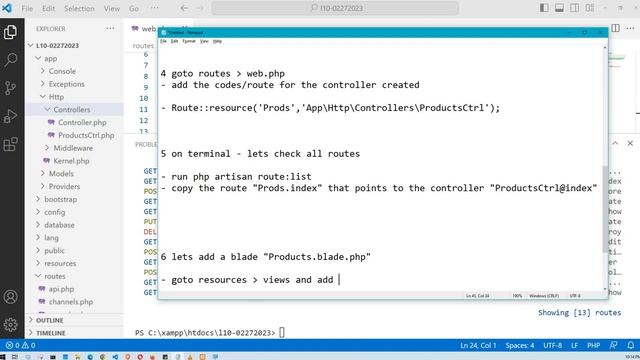Open File menu in VS Code
Screen dimensions: 640x360
[x=27, y=8]
